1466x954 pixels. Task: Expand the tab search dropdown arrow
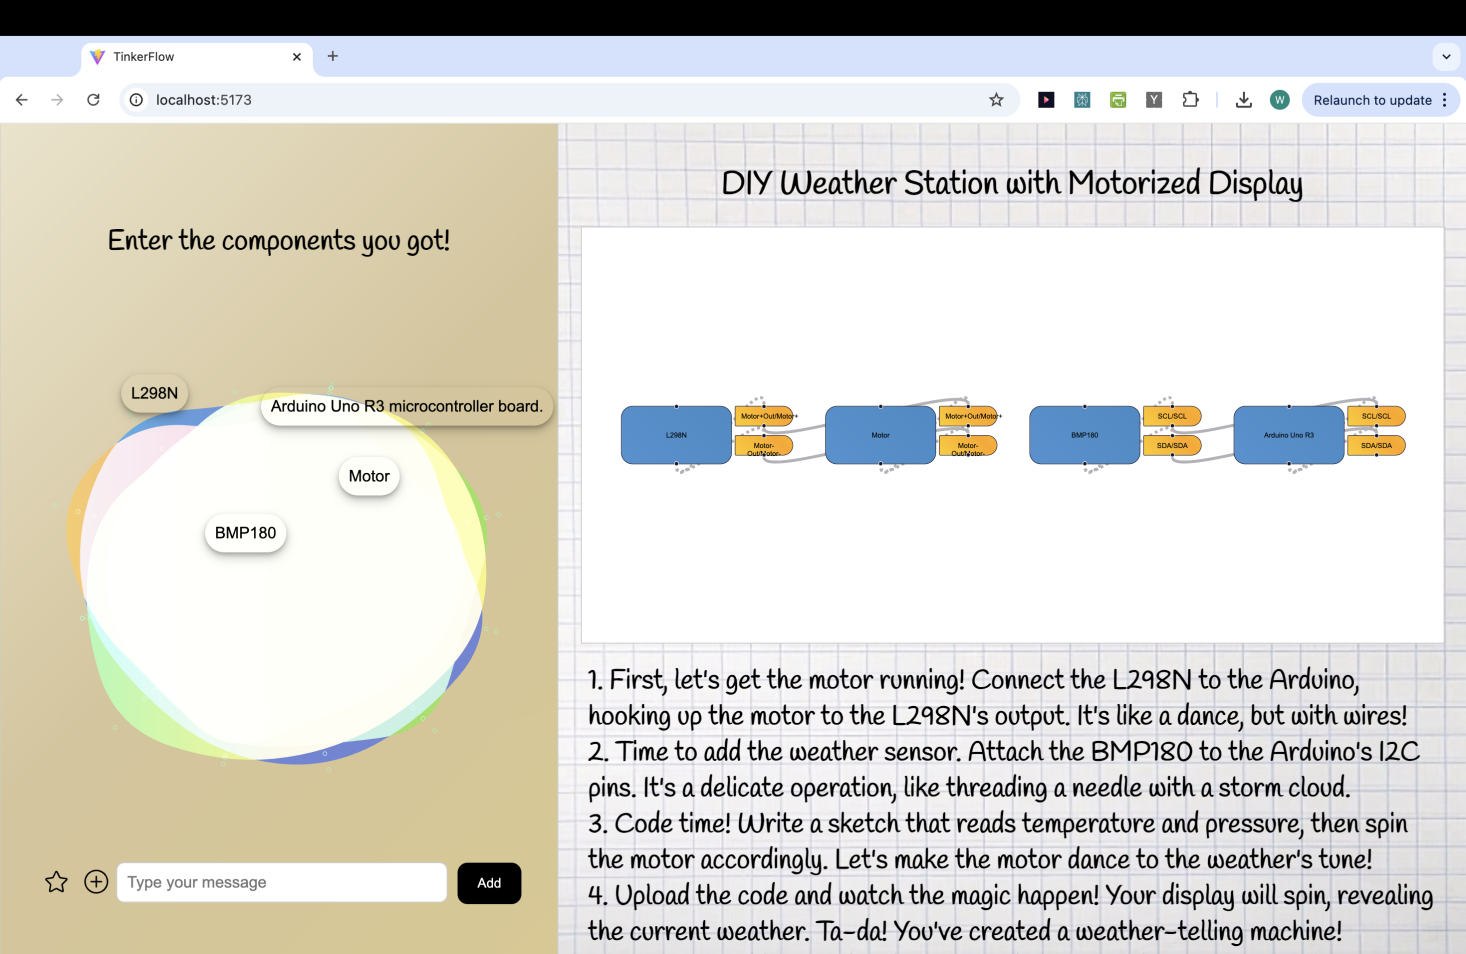click(x=1446, y=57)
